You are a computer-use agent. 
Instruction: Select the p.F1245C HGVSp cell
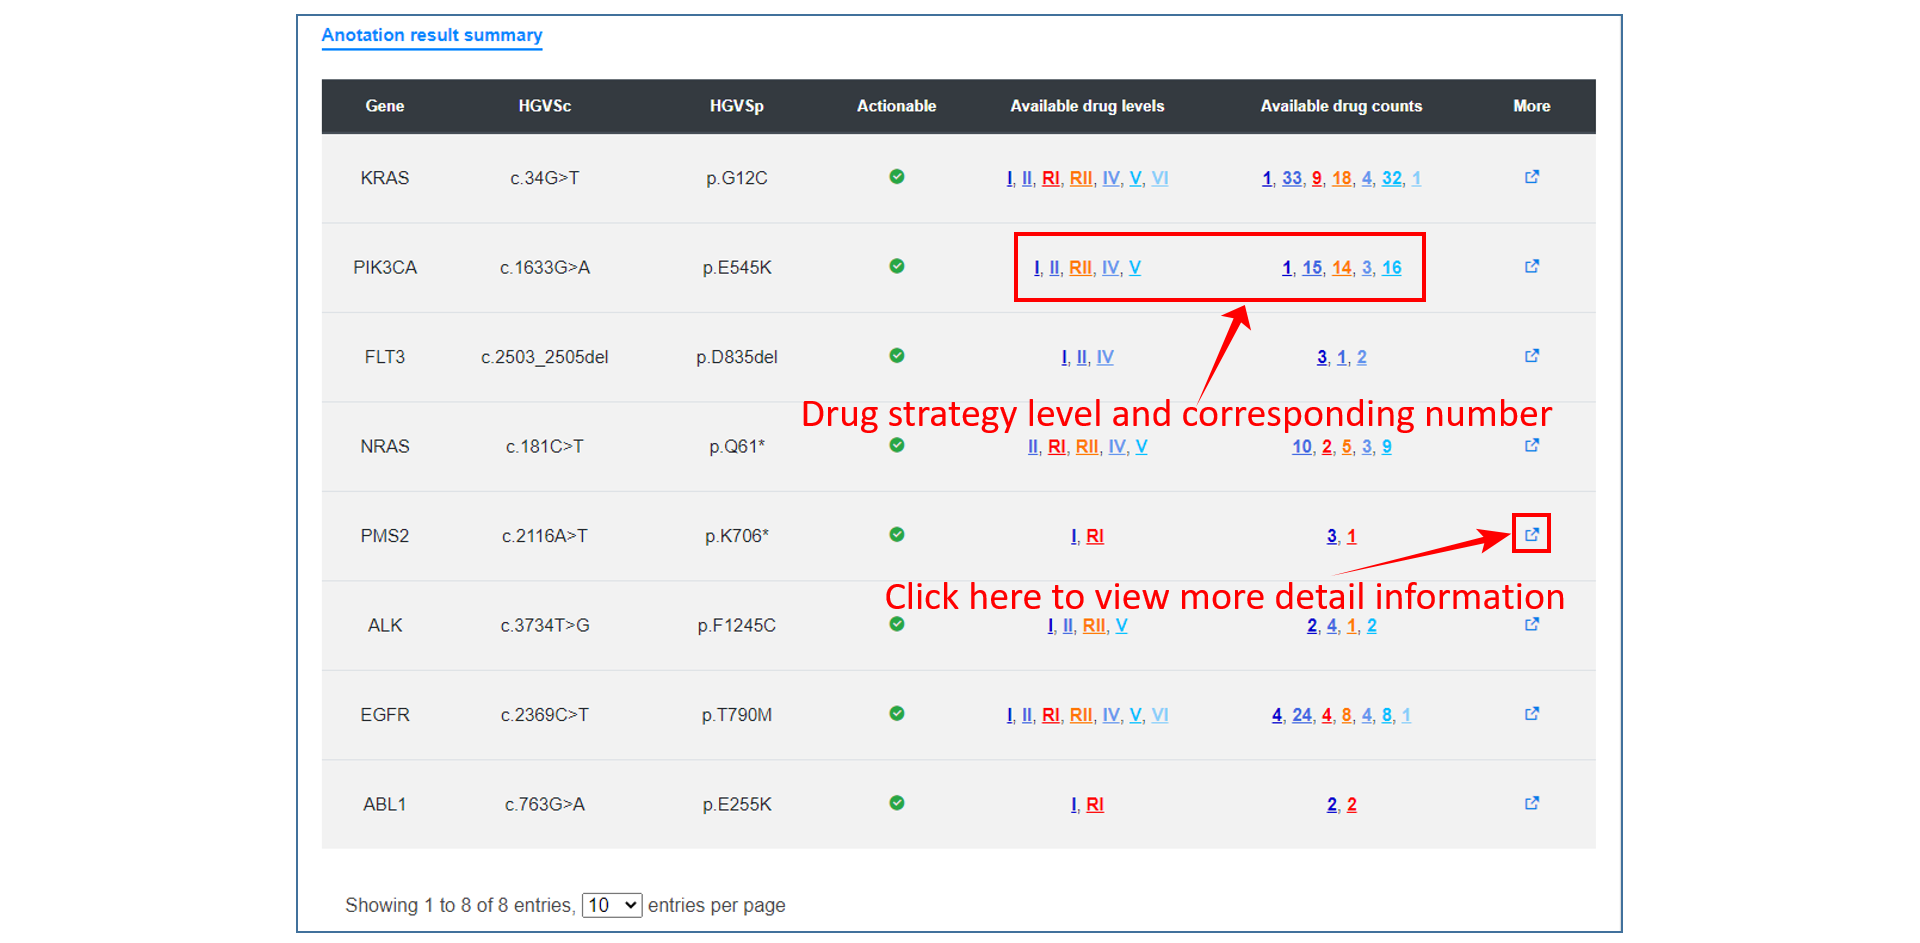737,626
